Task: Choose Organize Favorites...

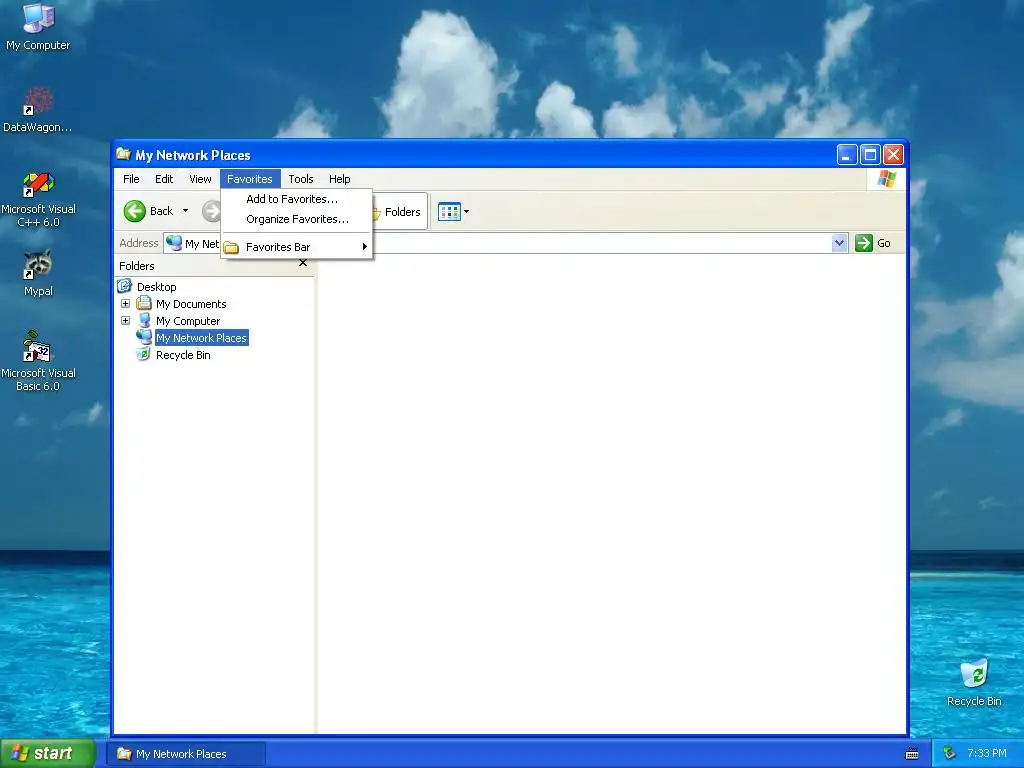Action: tap(296, 219)
